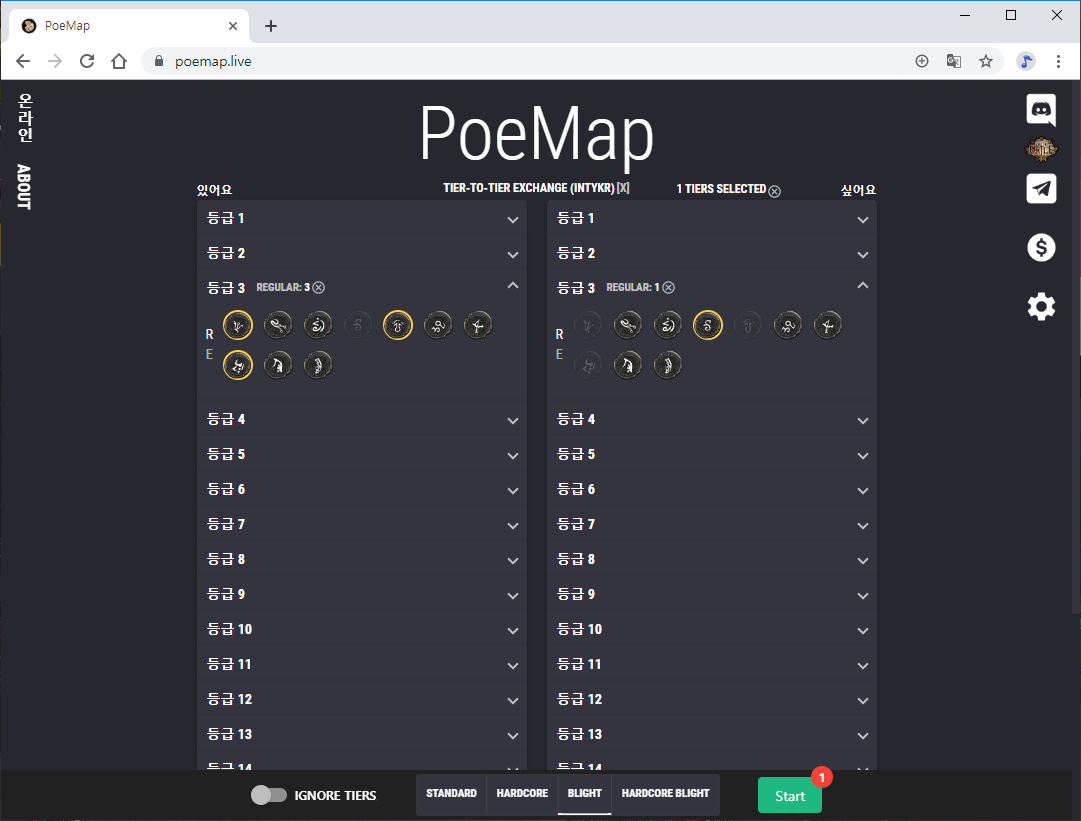Select third map icon in 있어요 tier 3 E row
This screenshot has width=1081, height=821.
(318, 365)
